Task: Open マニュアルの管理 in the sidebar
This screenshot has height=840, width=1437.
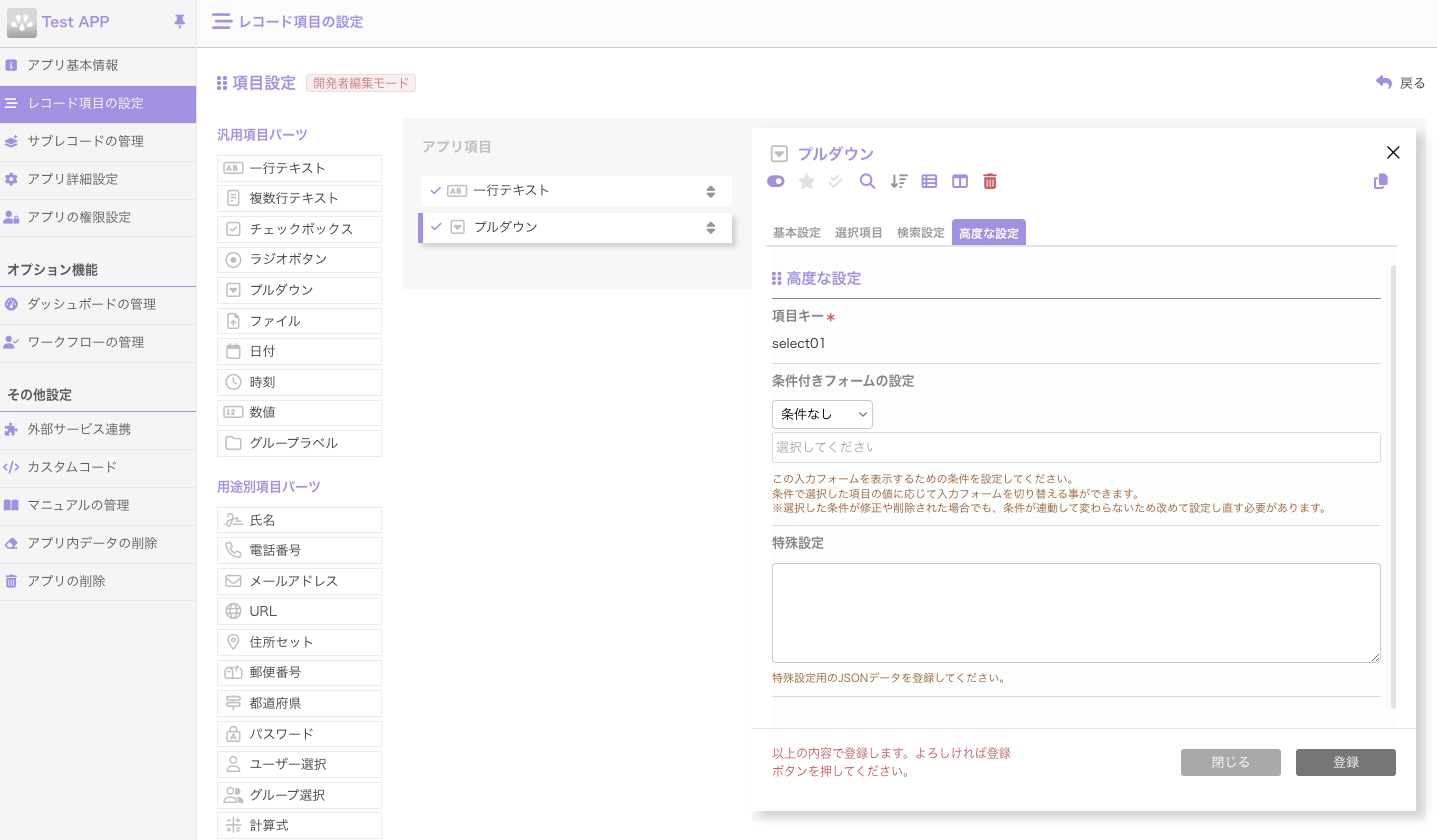Action: pyautogui.click(x=98, y=505)
